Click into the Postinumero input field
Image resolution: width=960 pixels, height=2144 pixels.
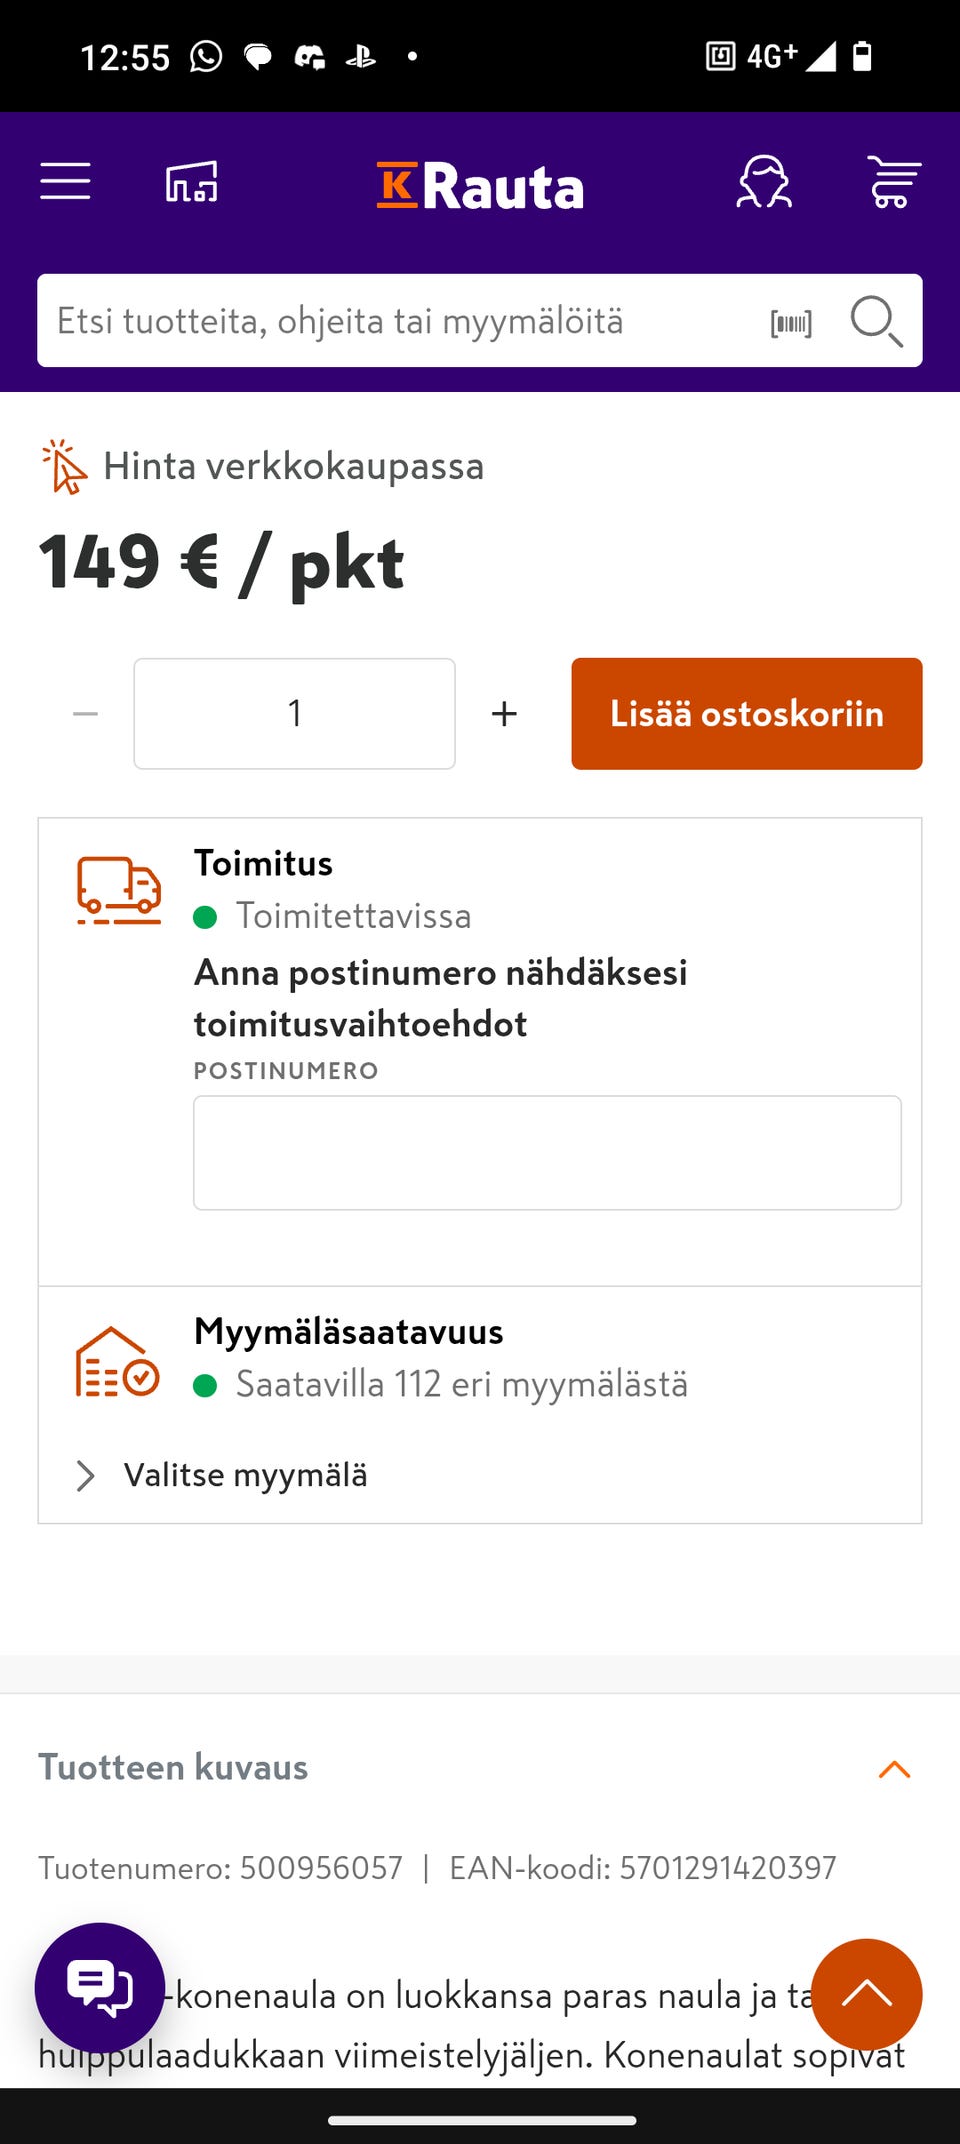pyautogui.click(x=547, y=1152)
